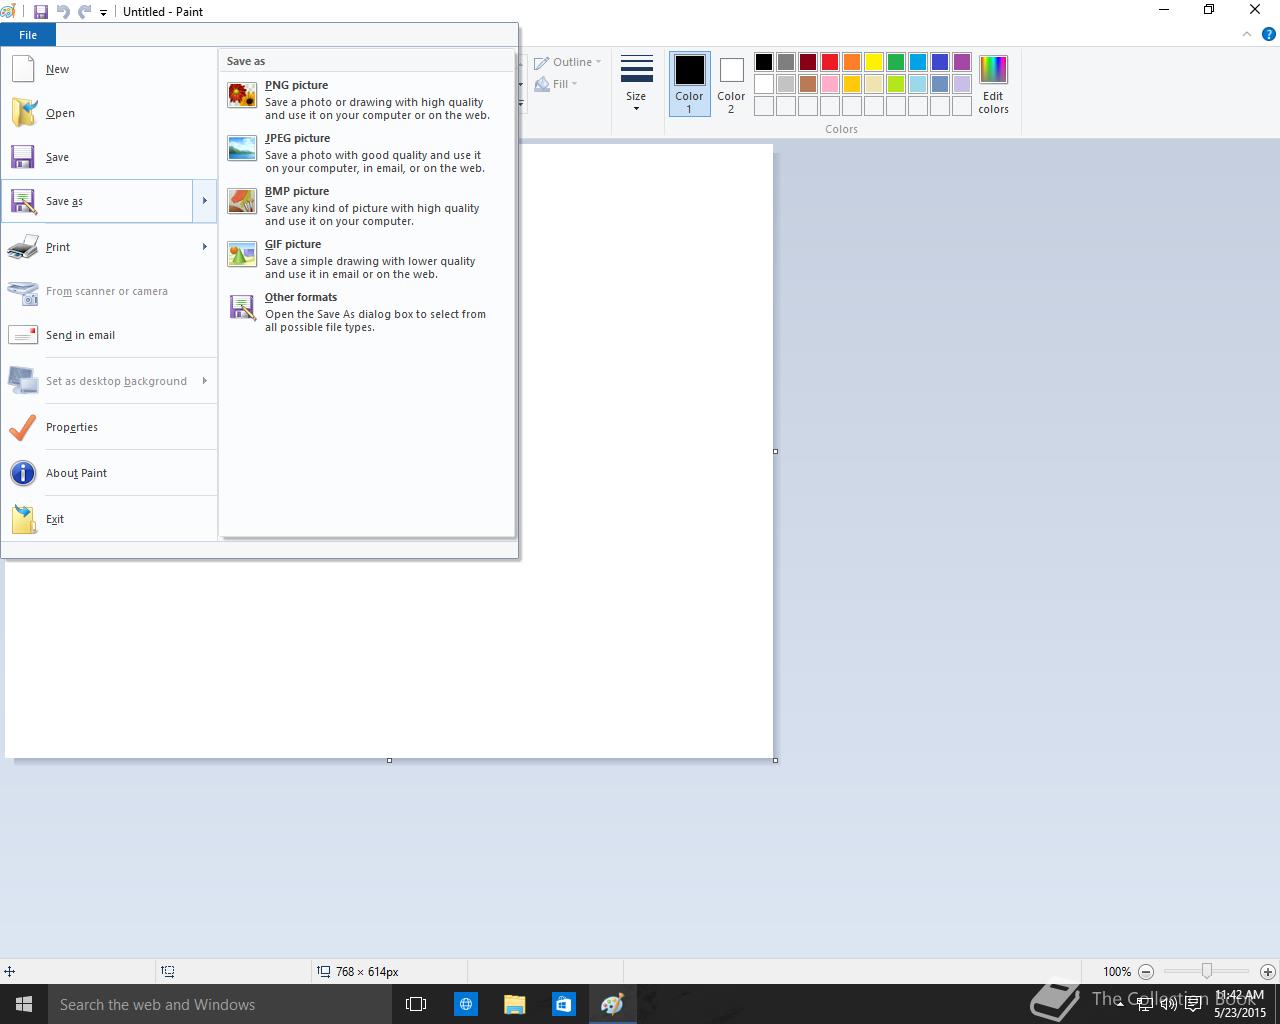Image resolution: width=1280 pixels, height=1024 pixels.
Task: Pick the orange color swatch
Action: coord(852,62)
